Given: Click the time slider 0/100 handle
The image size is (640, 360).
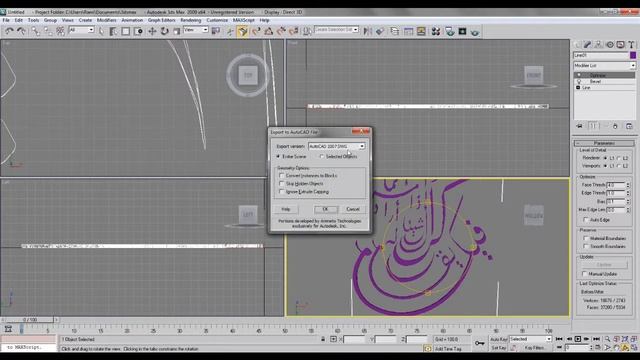Looking at the screenshot, I should point(30,320).
